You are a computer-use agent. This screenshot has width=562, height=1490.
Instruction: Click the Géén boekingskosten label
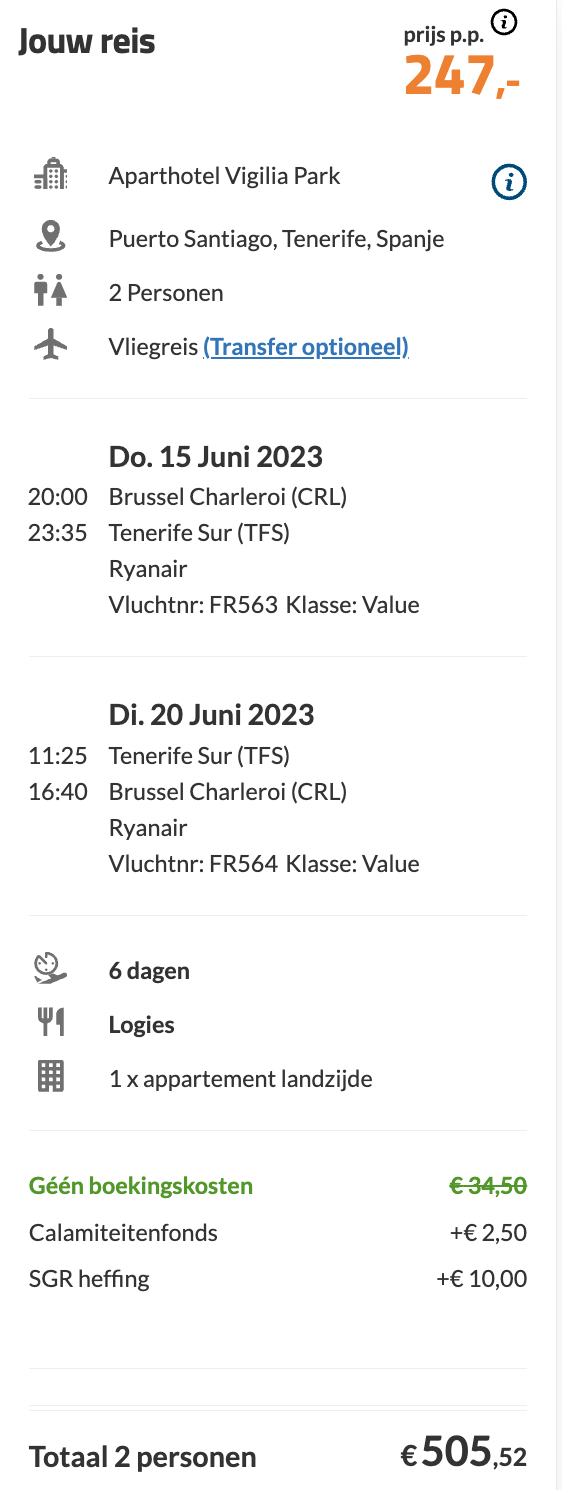(141, 1186)
